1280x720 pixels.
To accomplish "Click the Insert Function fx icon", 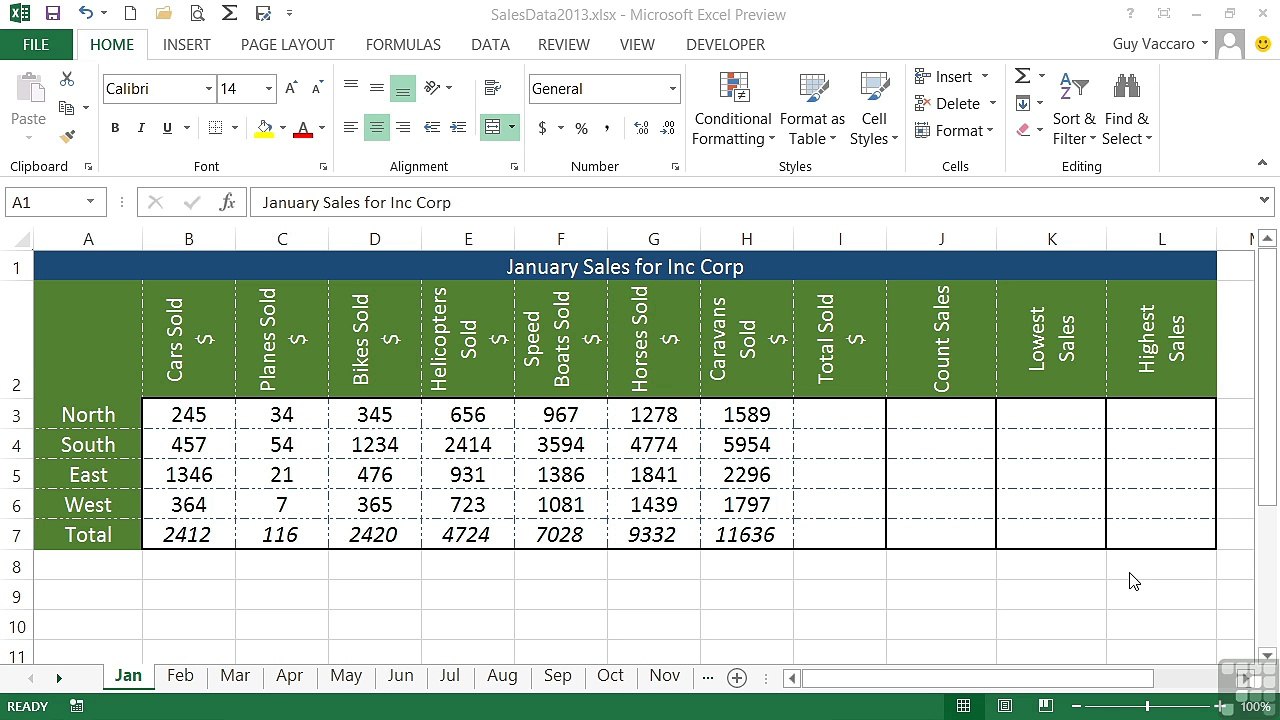I will pyautogui.click(x=228, y=202).
